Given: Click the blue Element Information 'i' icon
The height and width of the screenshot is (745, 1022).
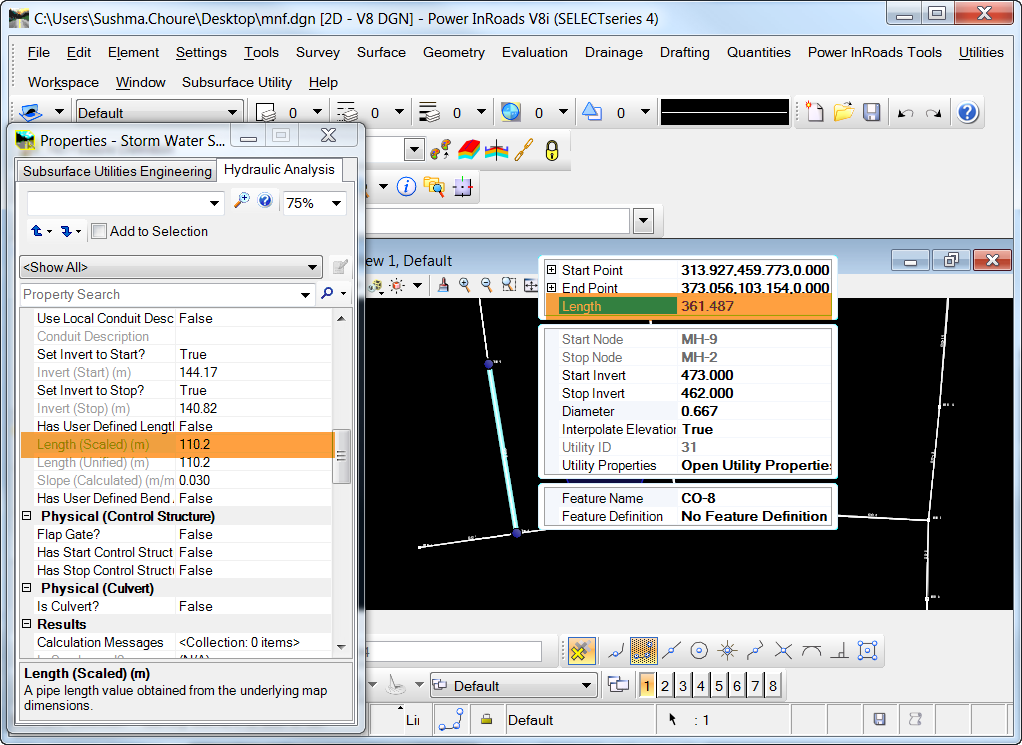Looking at the screenshot, I should point(406,187).
